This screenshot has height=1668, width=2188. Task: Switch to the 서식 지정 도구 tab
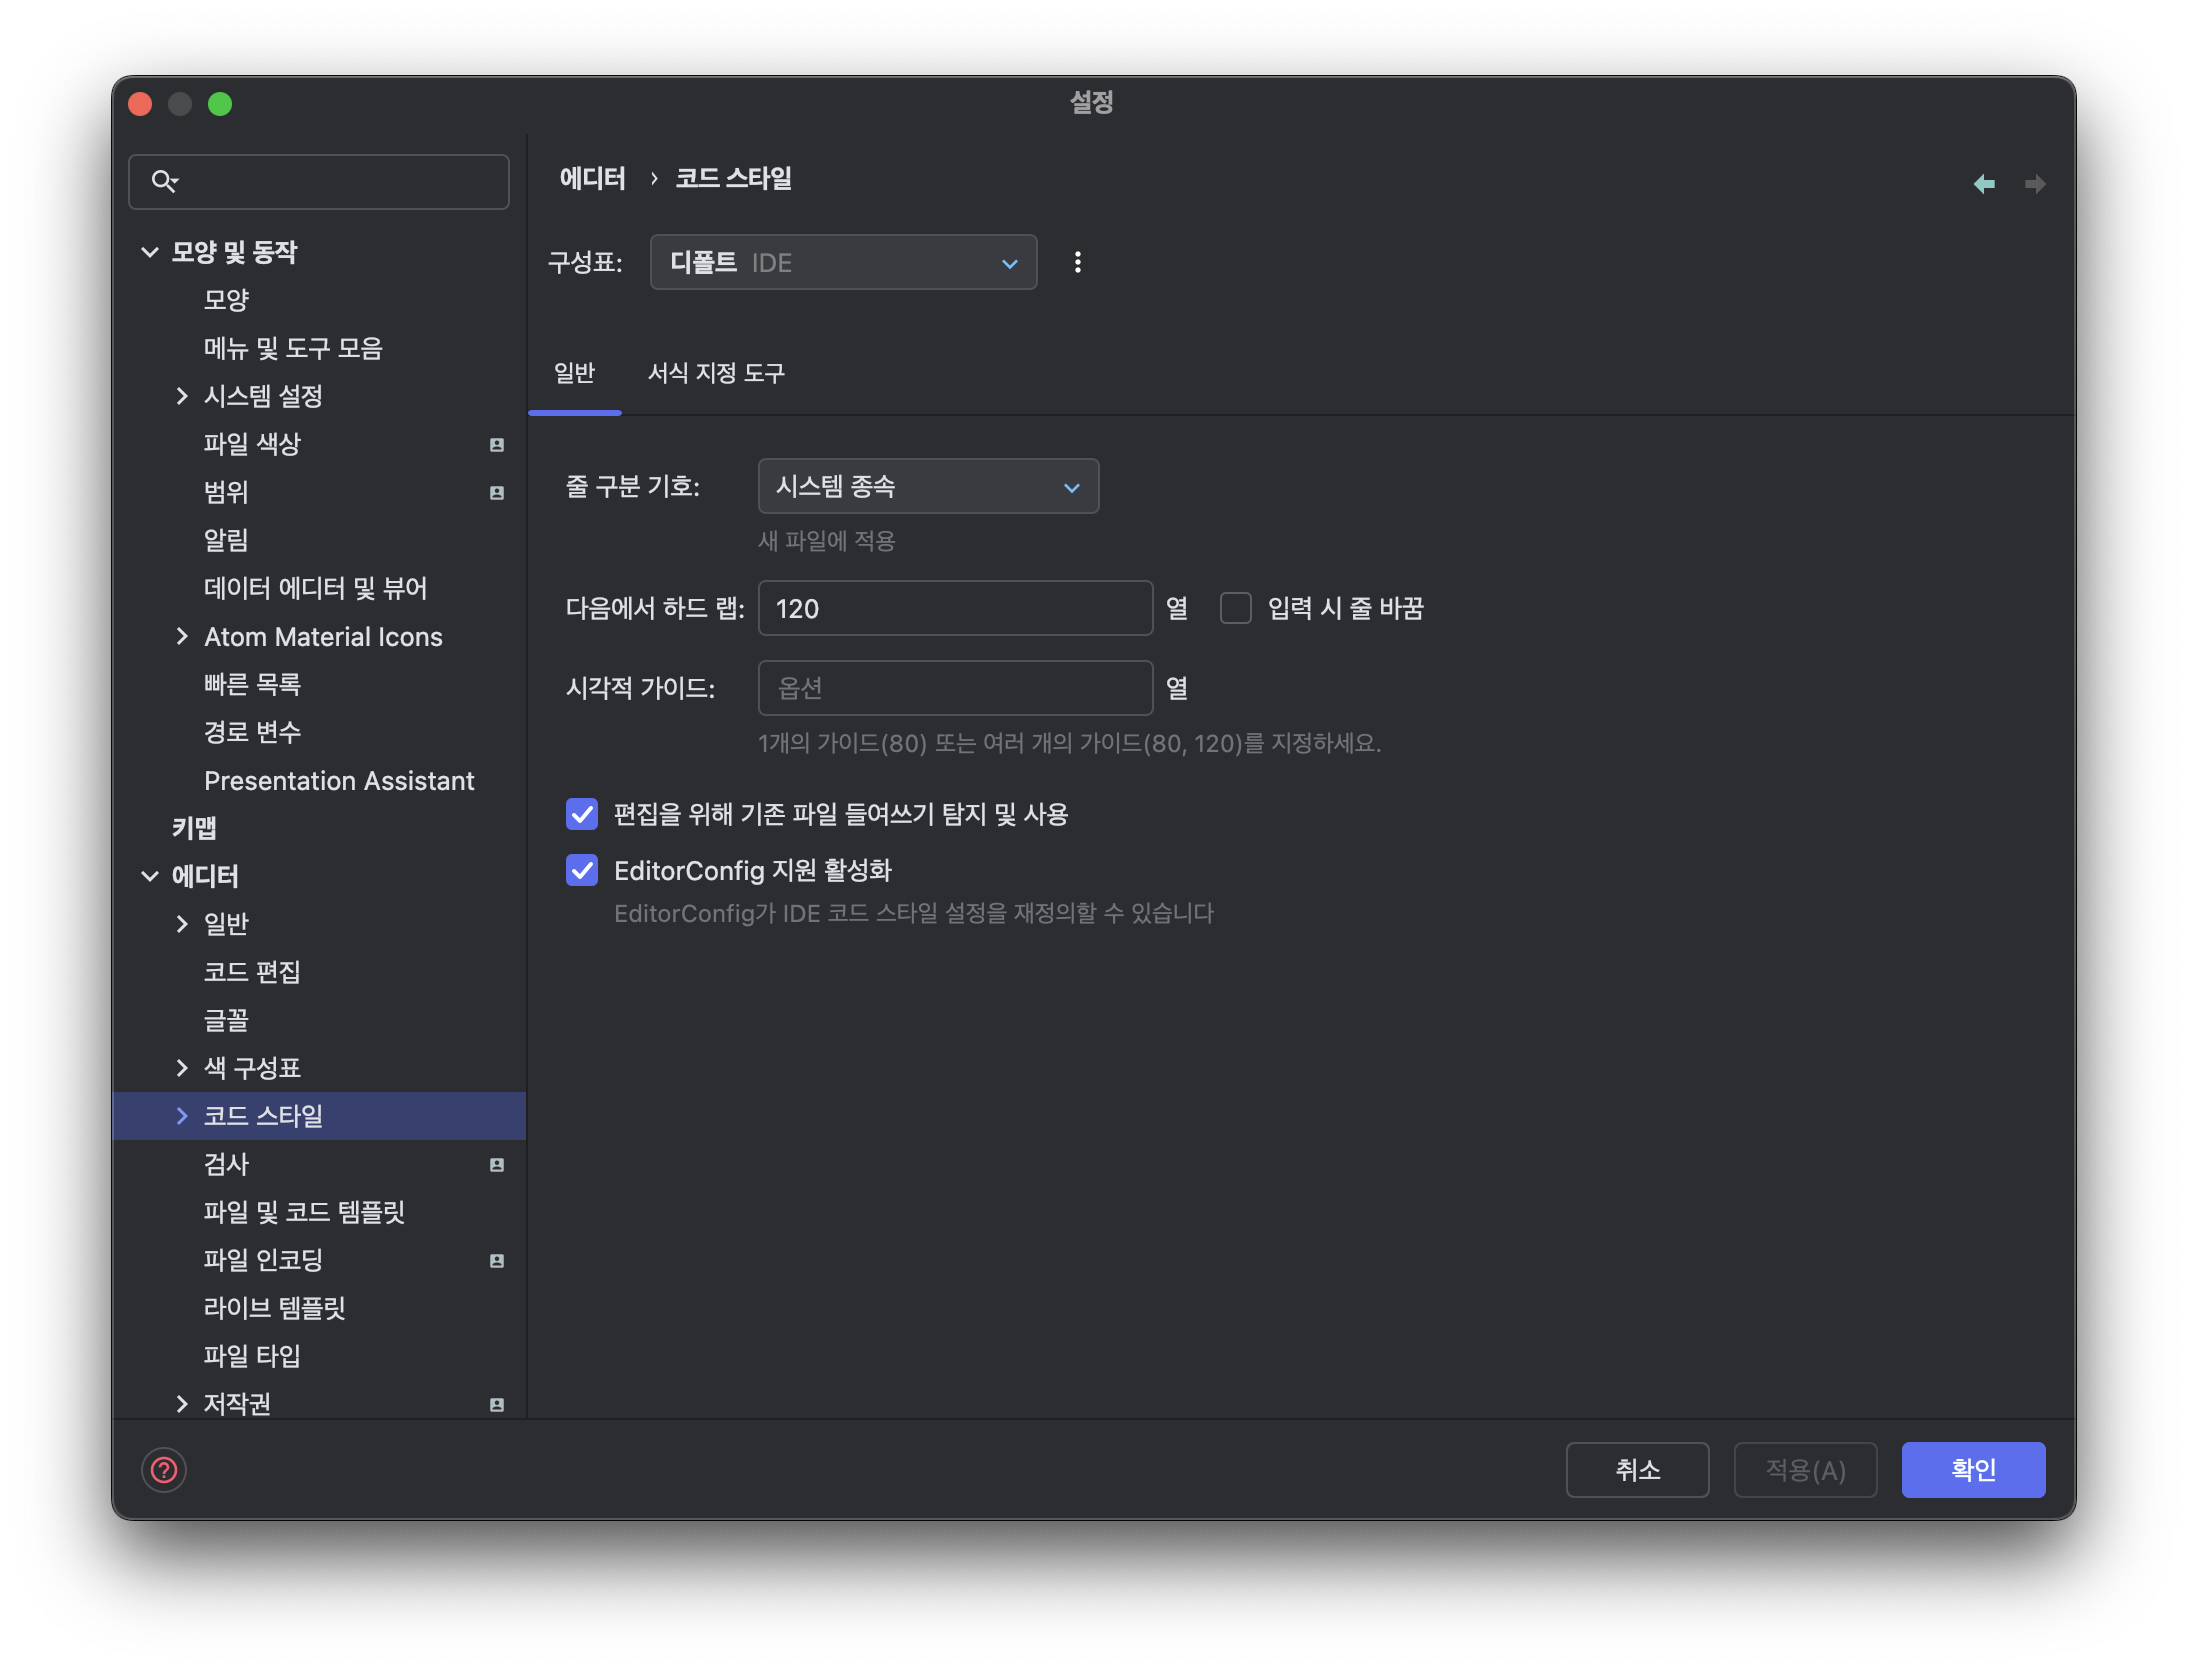(x=716, y=373)
